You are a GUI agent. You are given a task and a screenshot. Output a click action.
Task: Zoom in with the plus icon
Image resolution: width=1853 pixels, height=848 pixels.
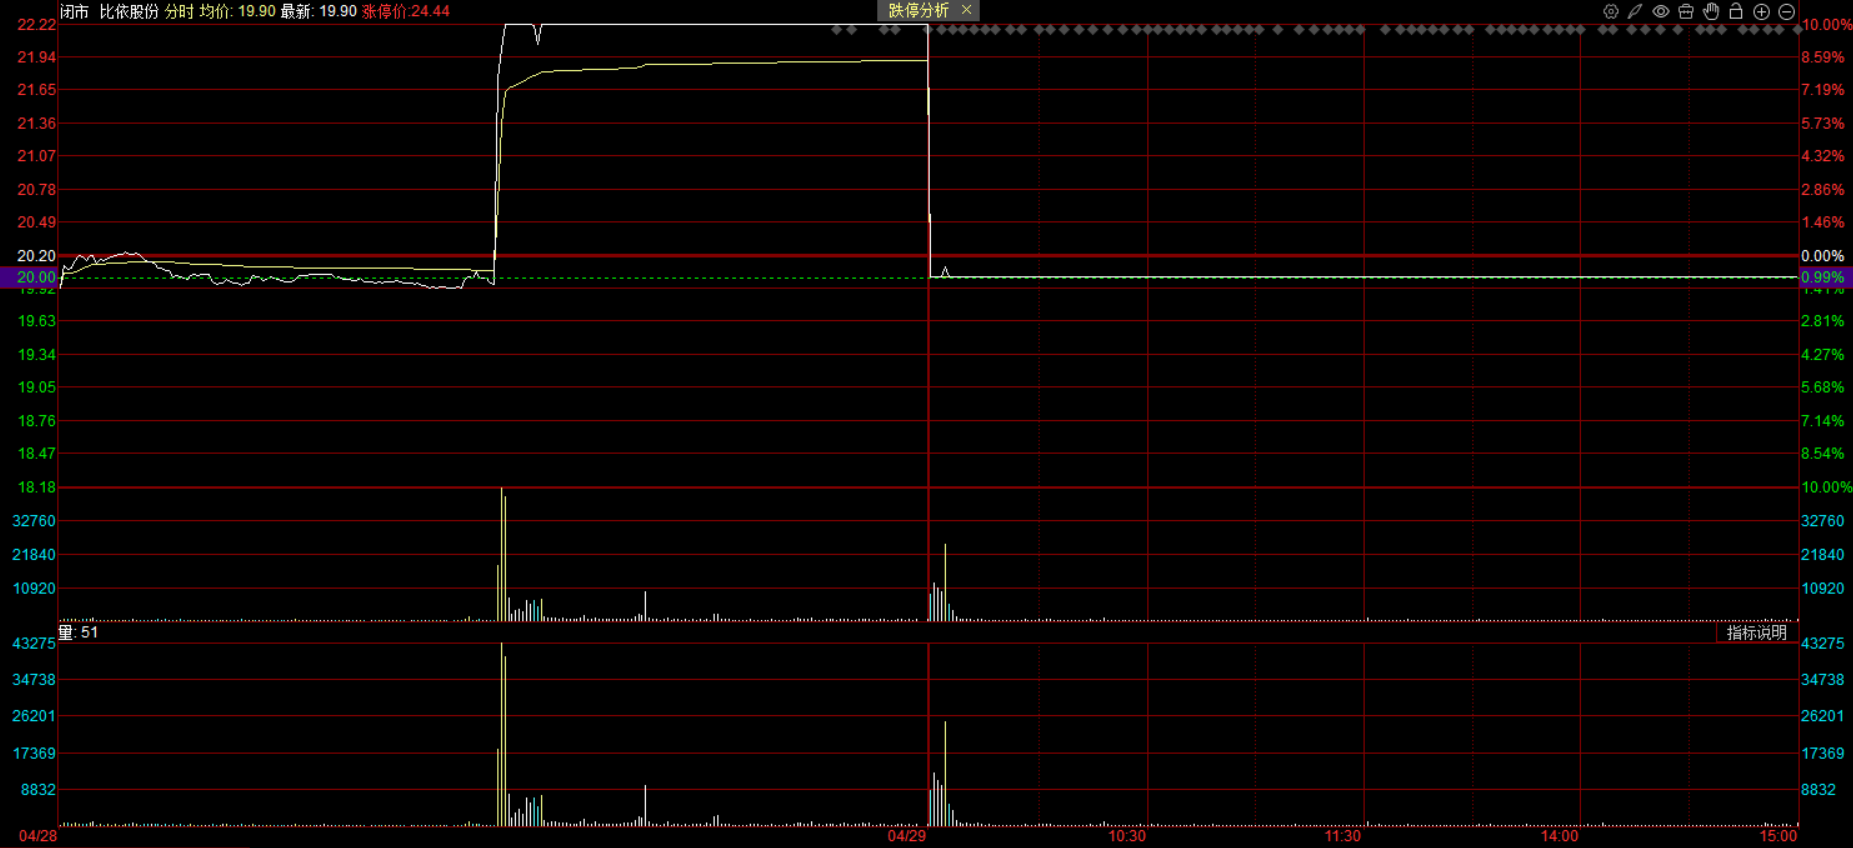[x=1762, y=12]
